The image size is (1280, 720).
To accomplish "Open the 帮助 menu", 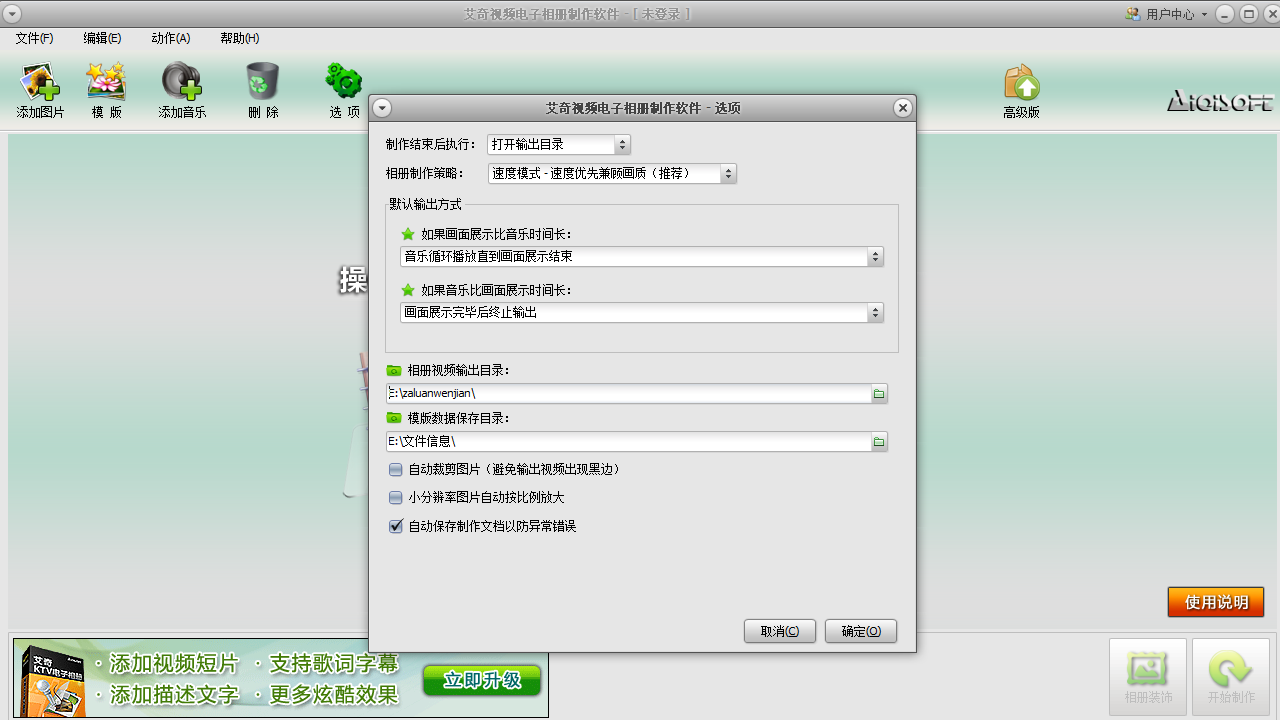I will click(x=237, y=38).
